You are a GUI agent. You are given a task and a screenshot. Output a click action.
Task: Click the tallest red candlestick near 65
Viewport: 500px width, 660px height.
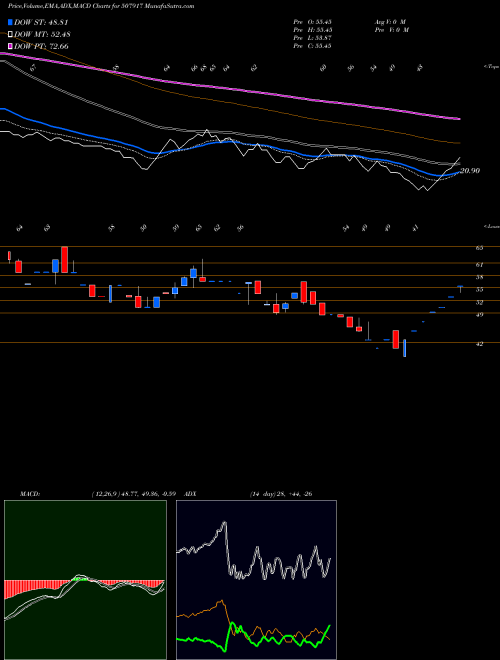click(x=64, y=260)
